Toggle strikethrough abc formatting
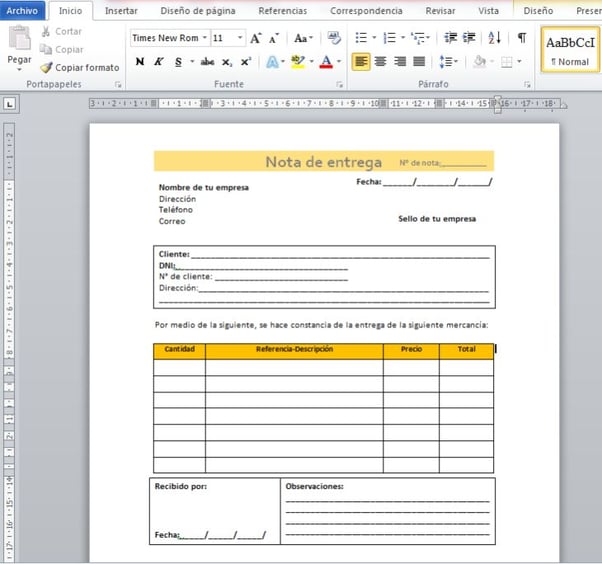Image resolution: width=602 pixels, height=564 pixels. [207, 61]
